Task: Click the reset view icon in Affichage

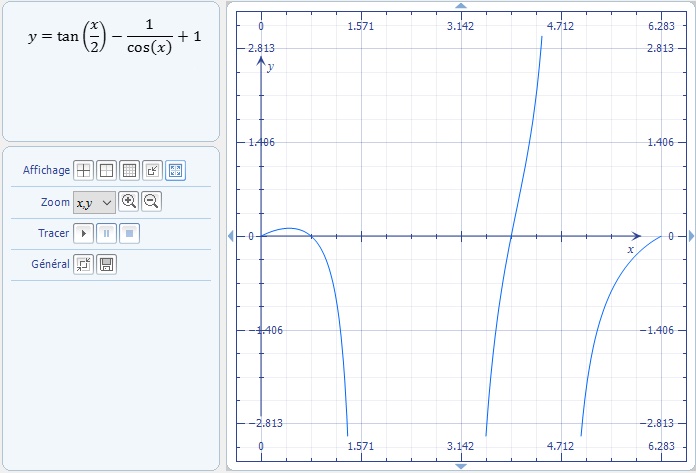Action: (x=152, y=171)
